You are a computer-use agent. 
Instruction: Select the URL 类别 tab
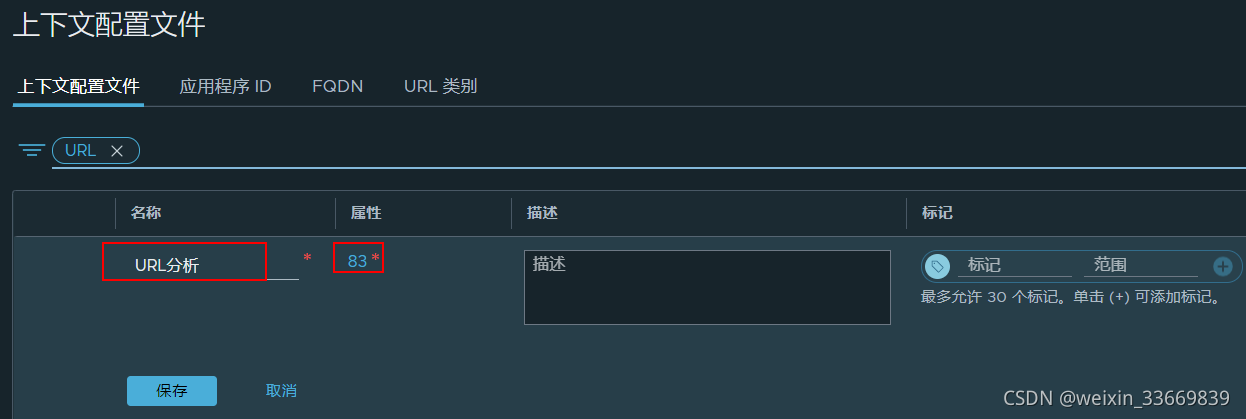[x=440, y=86]
